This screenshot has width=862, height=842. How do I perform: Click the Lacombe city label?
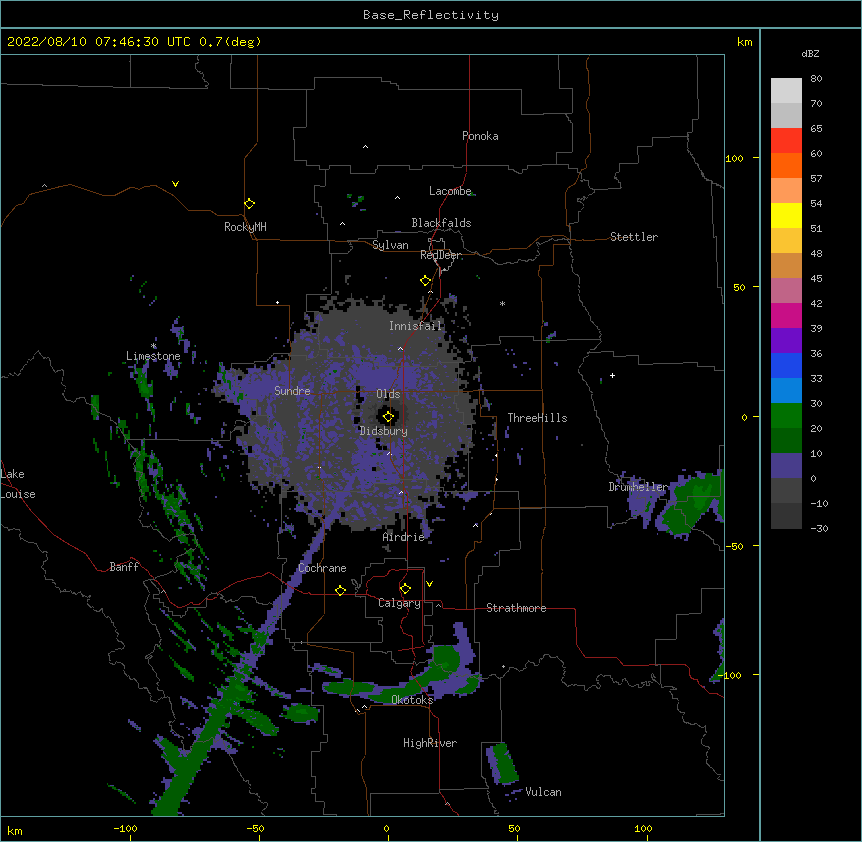[x=450, y=191]
